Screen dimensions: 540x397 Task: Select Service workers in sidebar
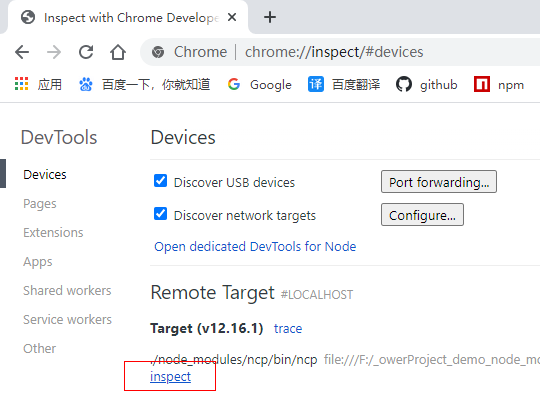pyautogui.click(x=68, y=320)
